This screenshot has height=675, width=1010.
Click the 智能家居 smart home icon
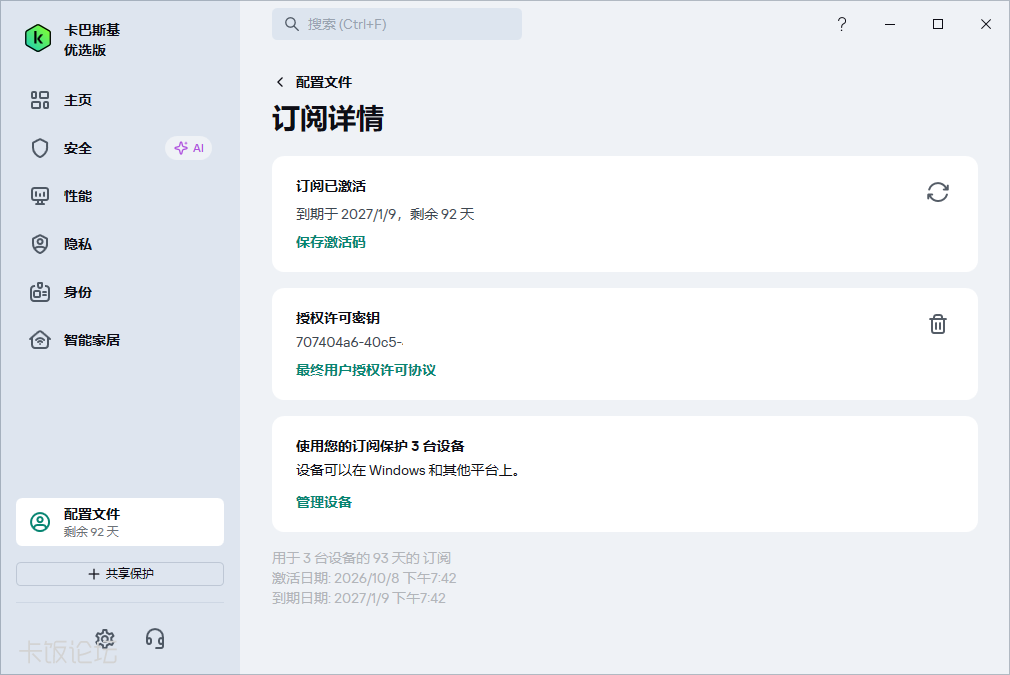click(x=40, y=340)
